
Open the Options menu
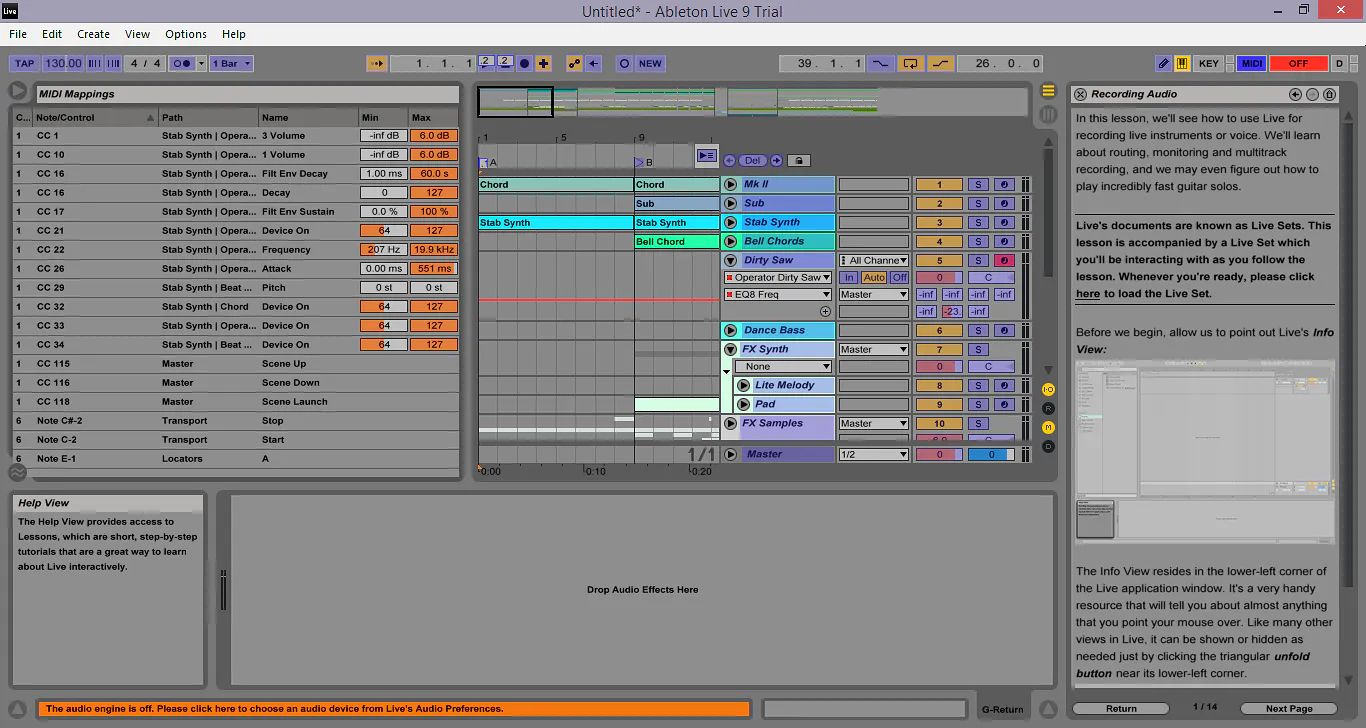point(185,33)
